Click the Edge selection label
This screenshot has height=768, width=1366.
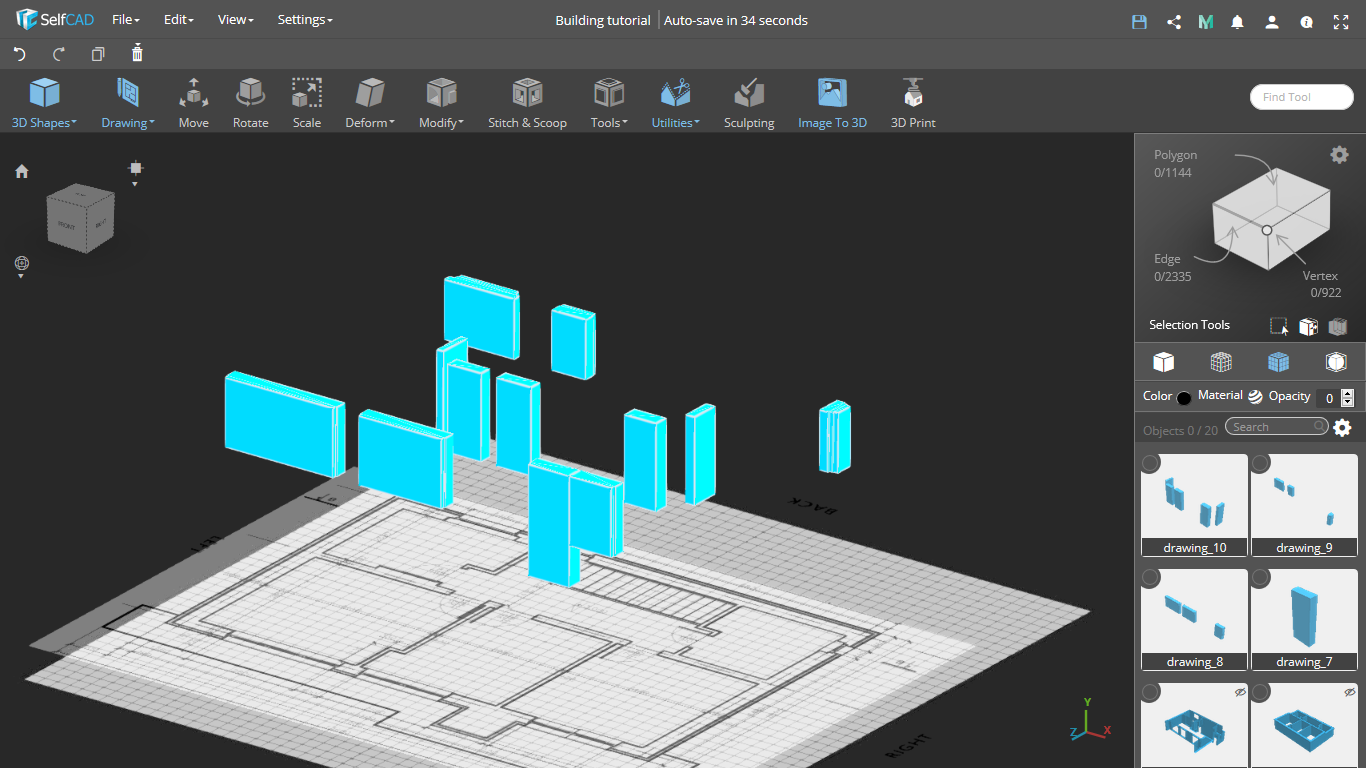tap(1167, 259)
